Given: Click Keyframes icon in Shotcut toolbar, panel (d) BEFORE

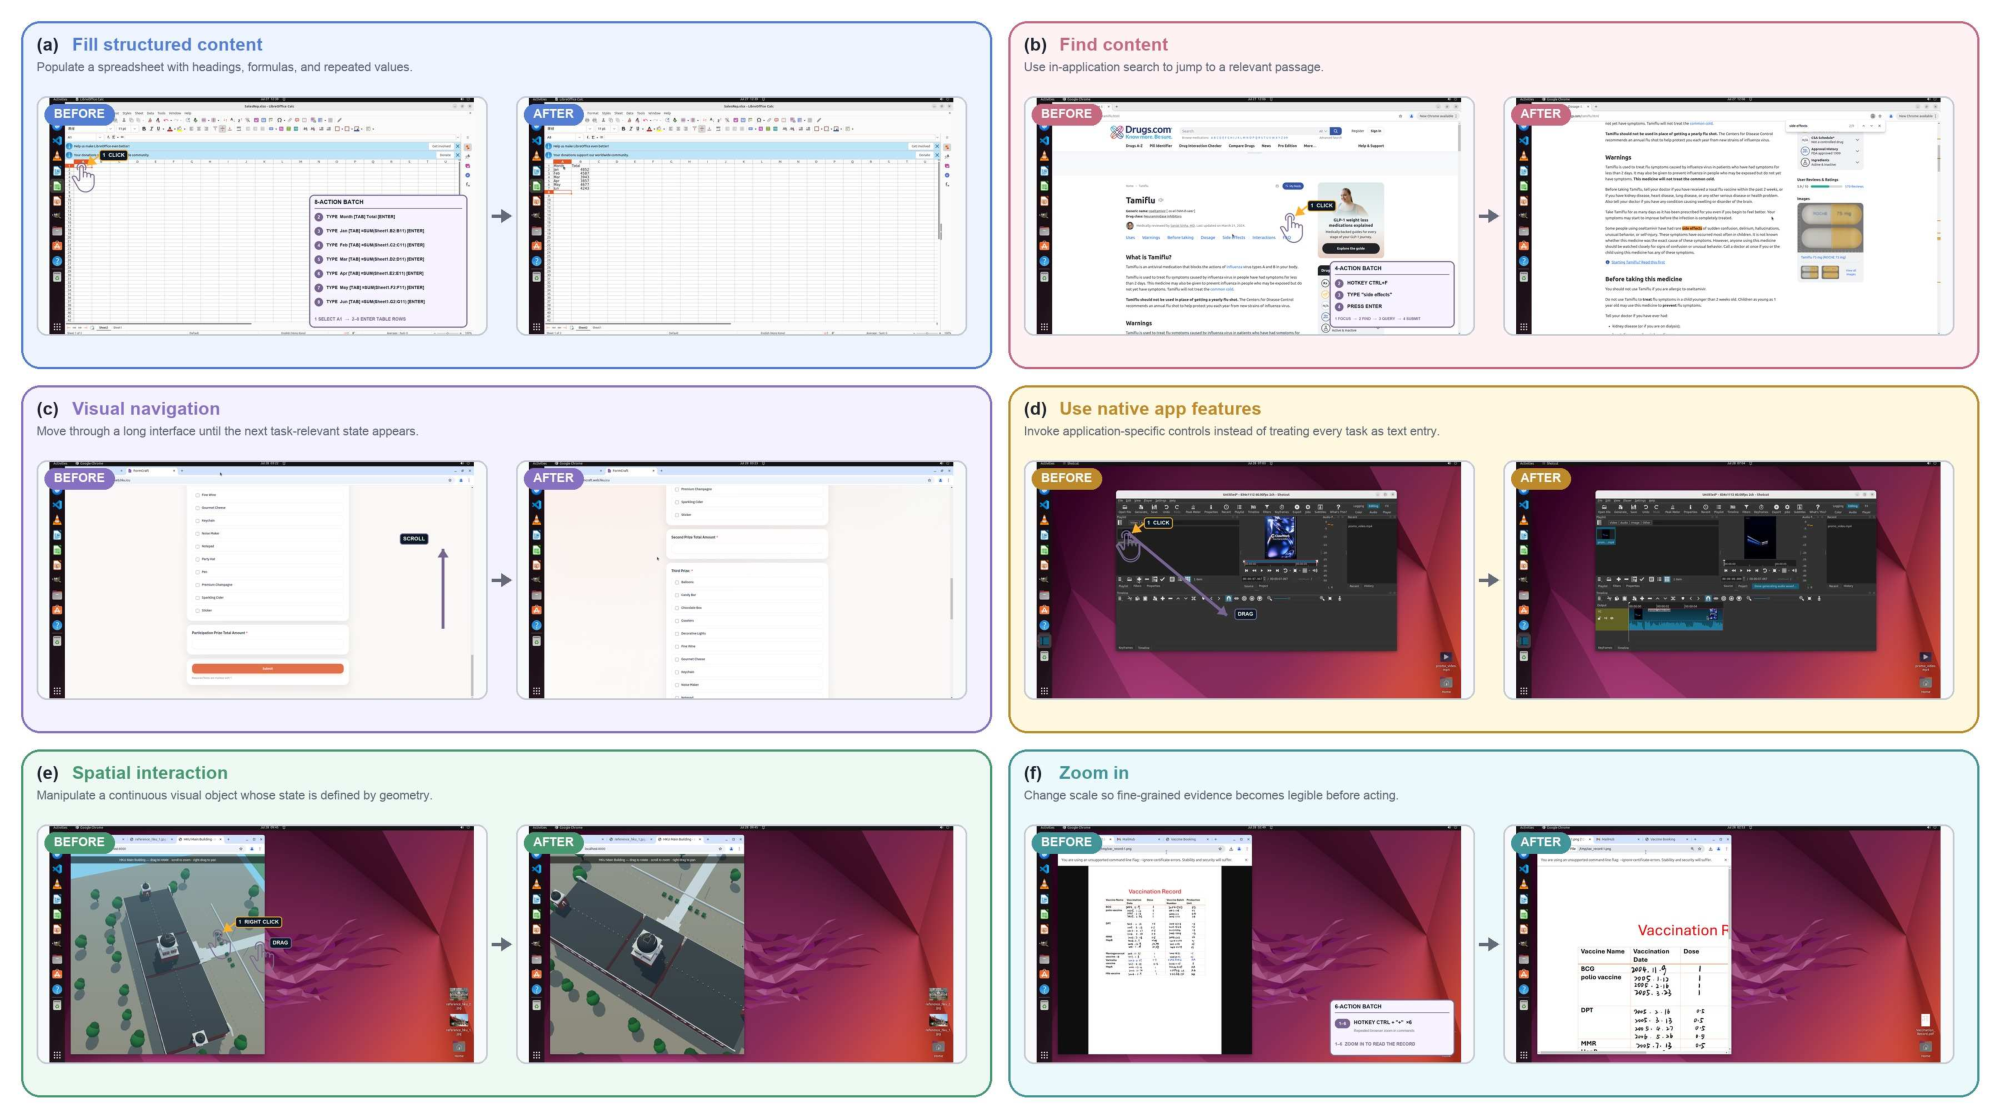Looking at the screenshot, I should (1282, 509).
